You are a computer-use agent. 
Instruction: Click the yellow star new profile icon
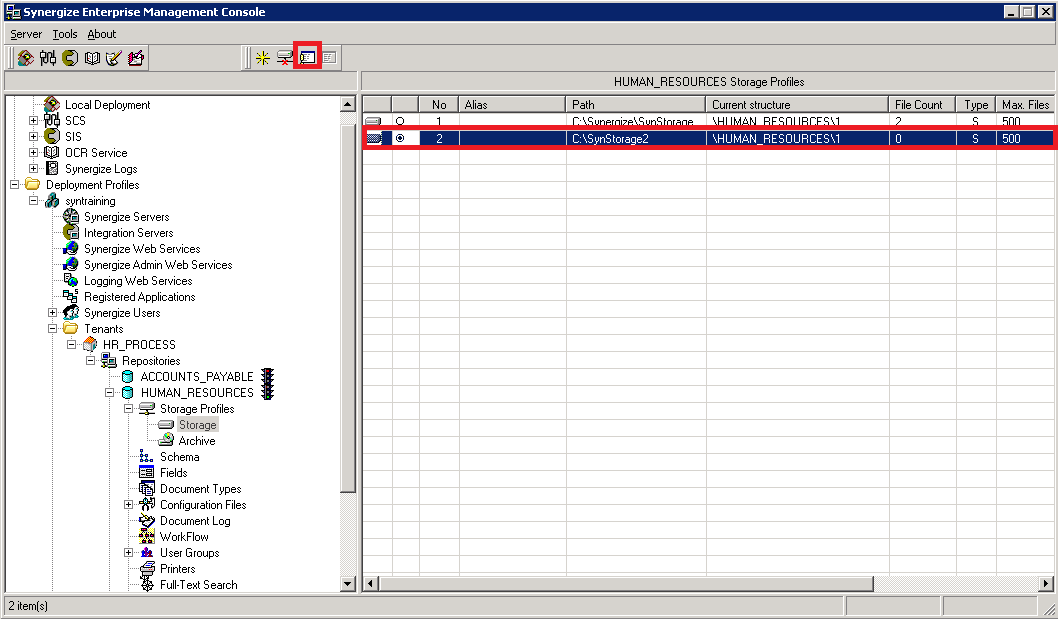click(262, 58)
